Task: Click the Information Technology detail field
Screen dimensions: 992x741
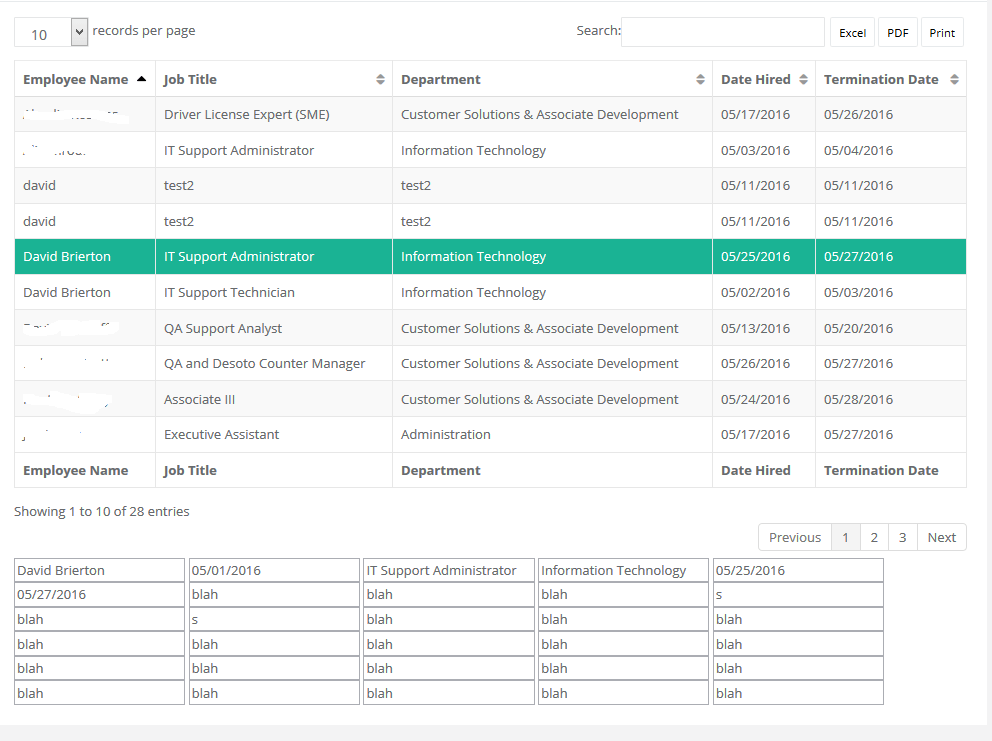Action: point(623,570)
